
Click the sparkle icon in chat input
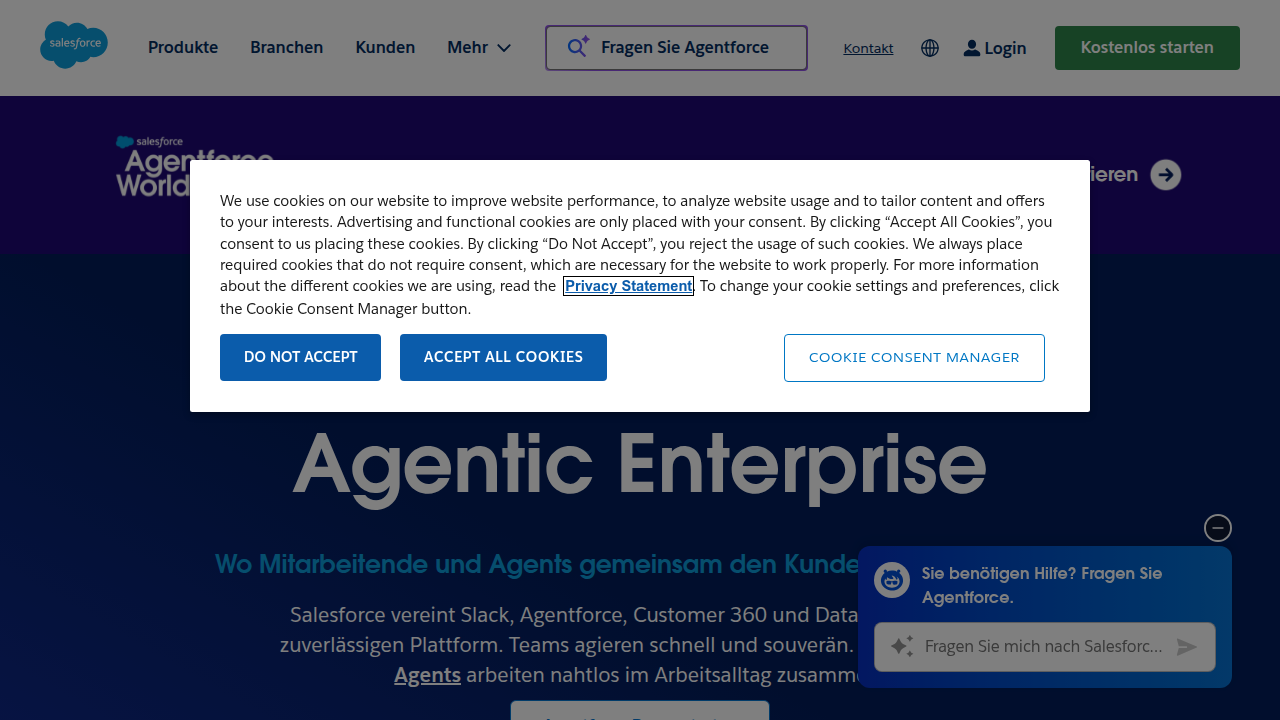coord(902,646)
